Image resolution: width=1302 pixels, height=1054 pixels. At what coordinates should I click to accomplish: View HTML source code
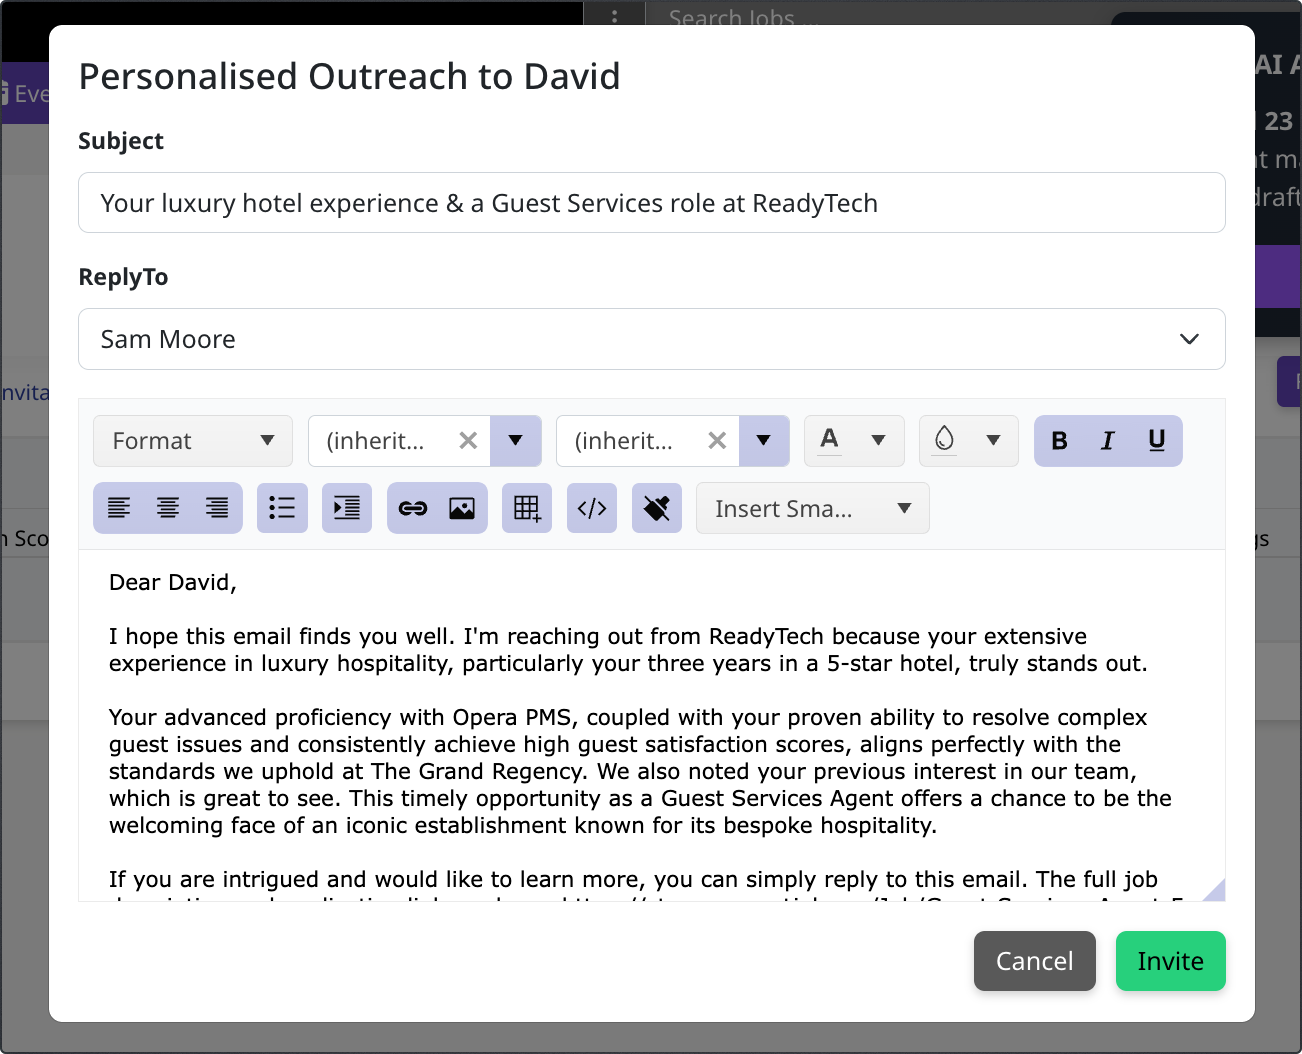click(592, 508)
